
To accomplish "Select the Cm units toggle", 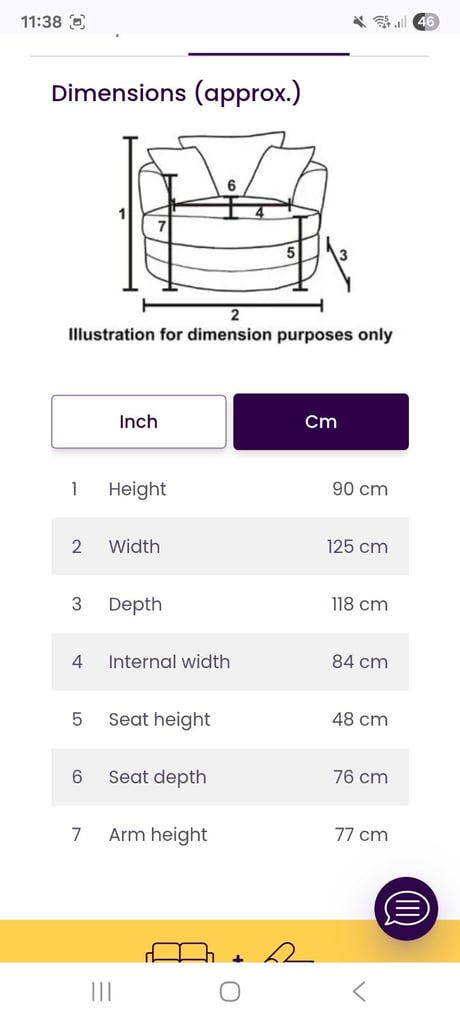I will pyautogui.click(x=321, y=422).
